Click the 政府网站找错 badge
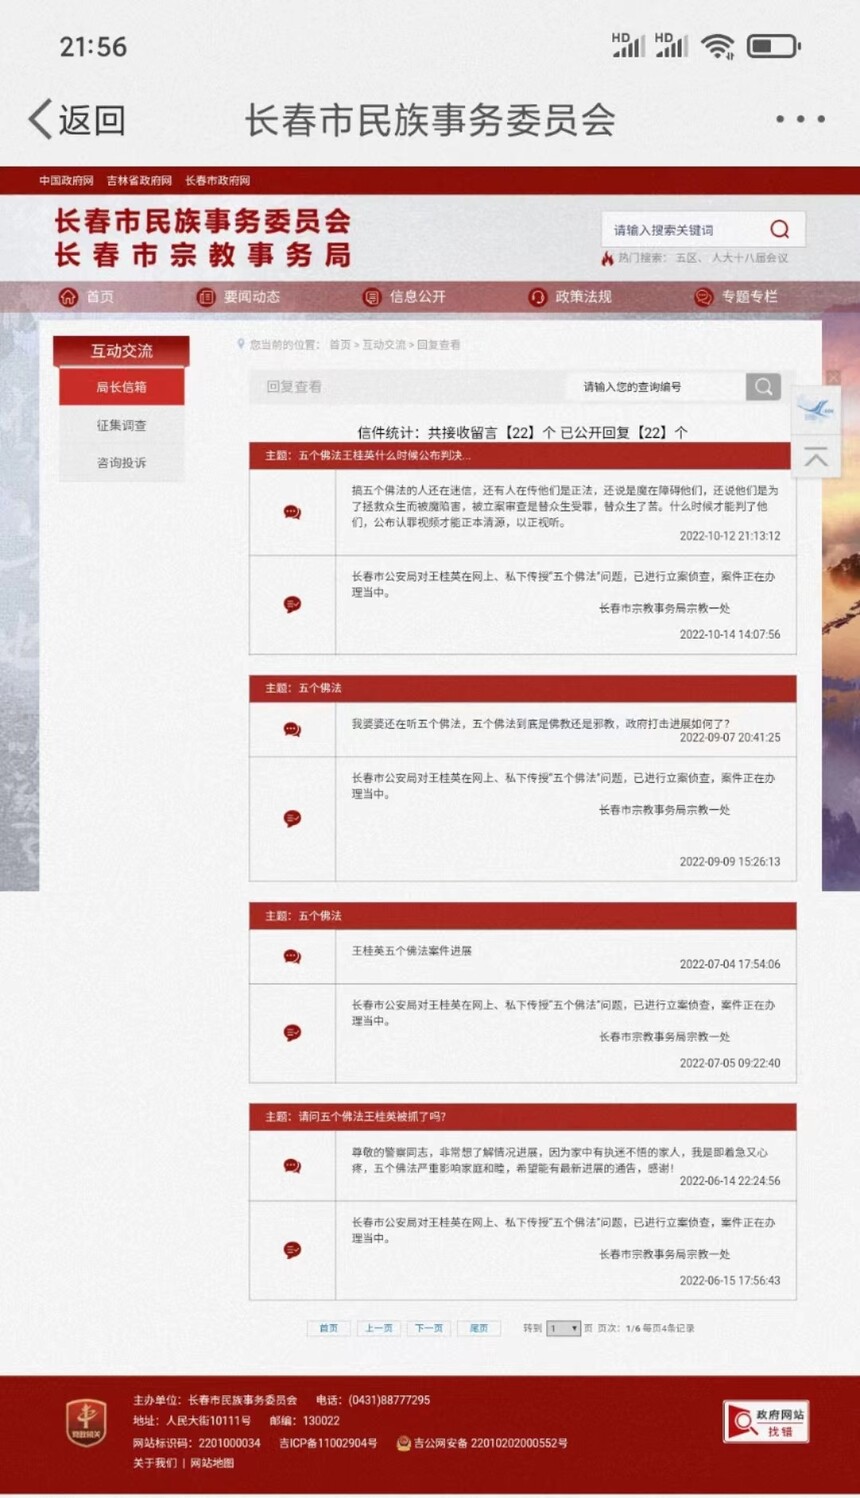The height and width of the screenshot is (1498, 860). (766, 1421)
